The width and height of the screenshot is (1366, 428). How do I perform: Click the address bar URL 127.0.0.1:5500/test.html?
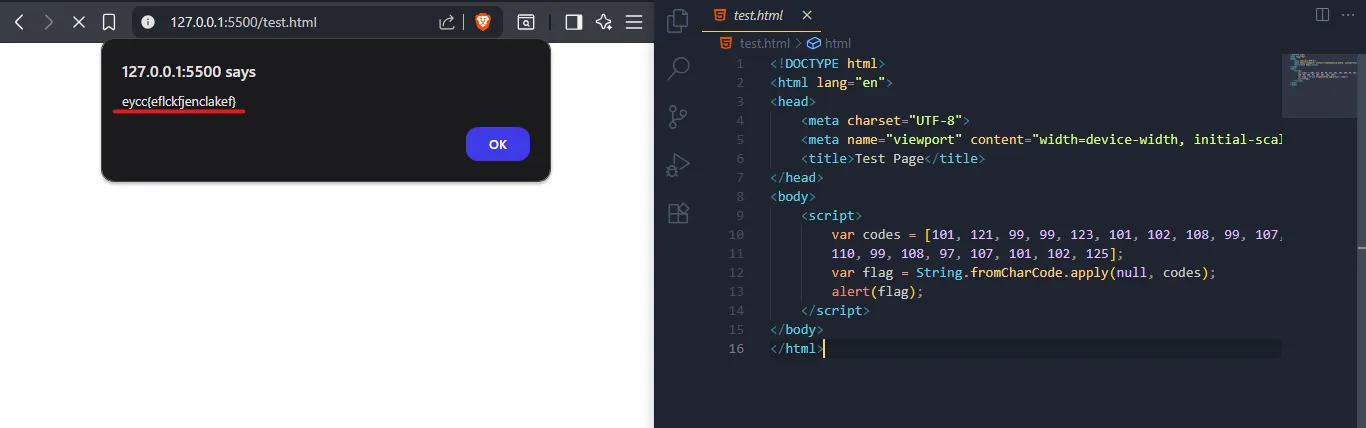tap(244, 21)
